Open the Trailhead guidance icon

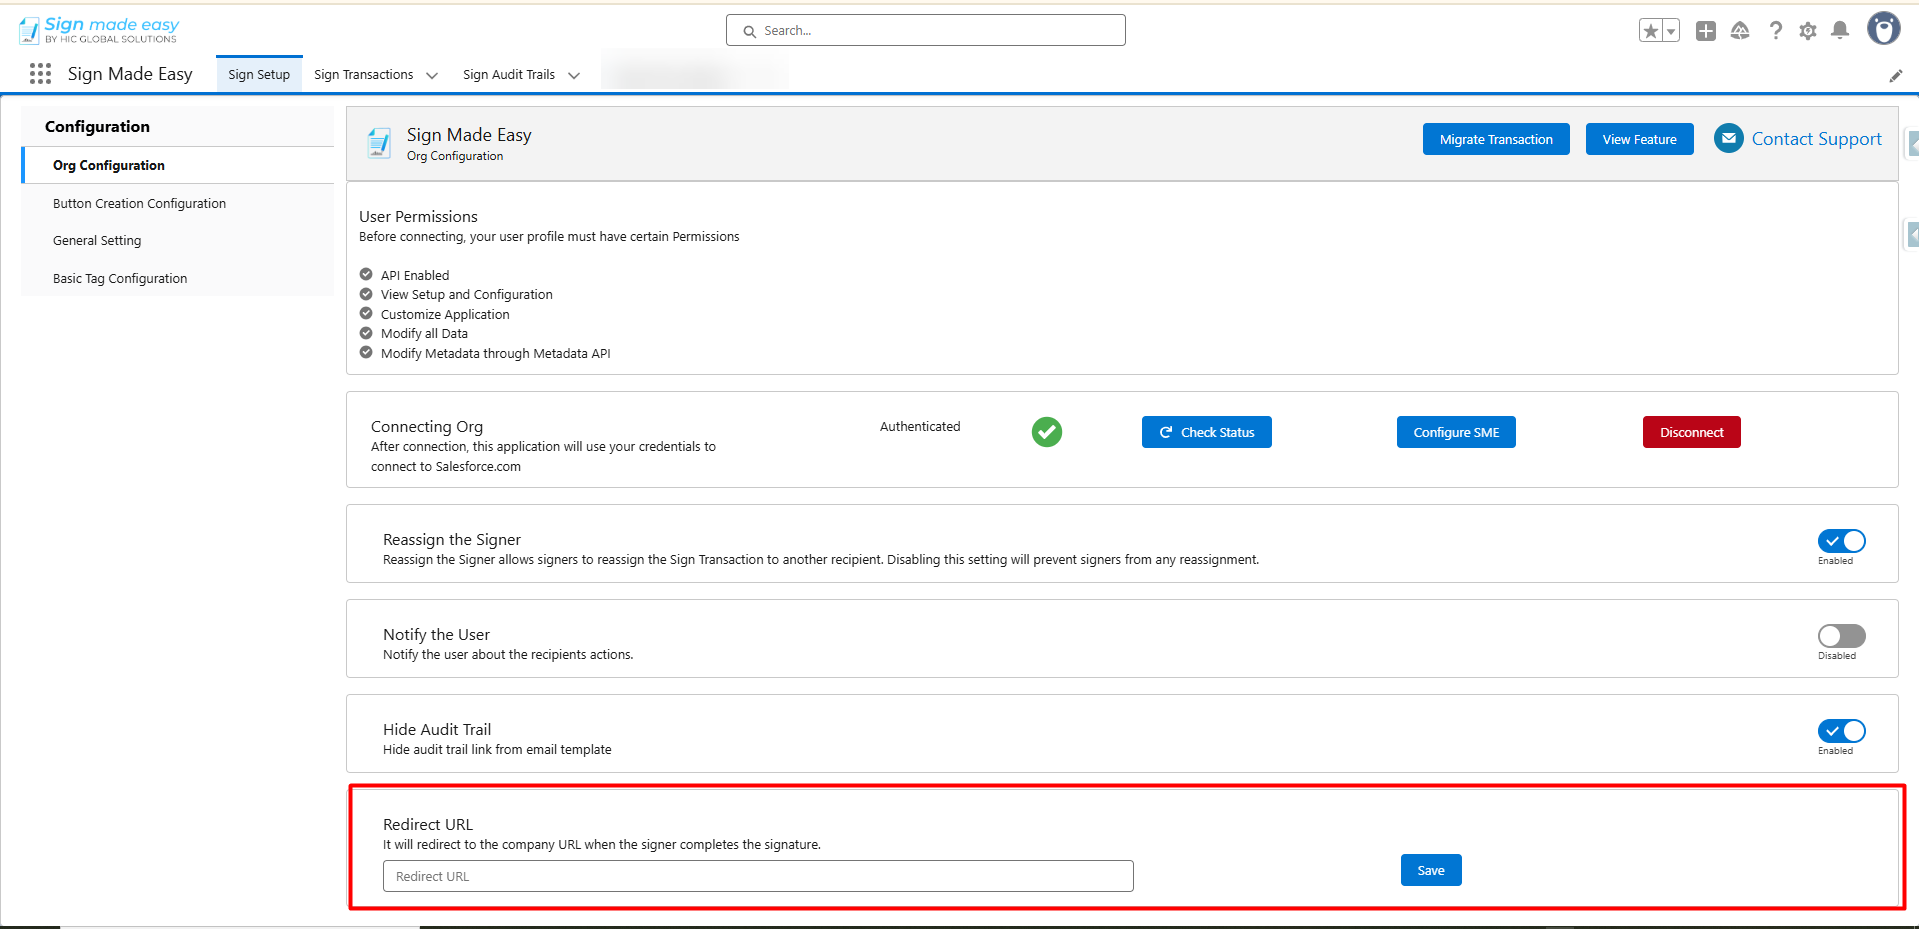1740,31
